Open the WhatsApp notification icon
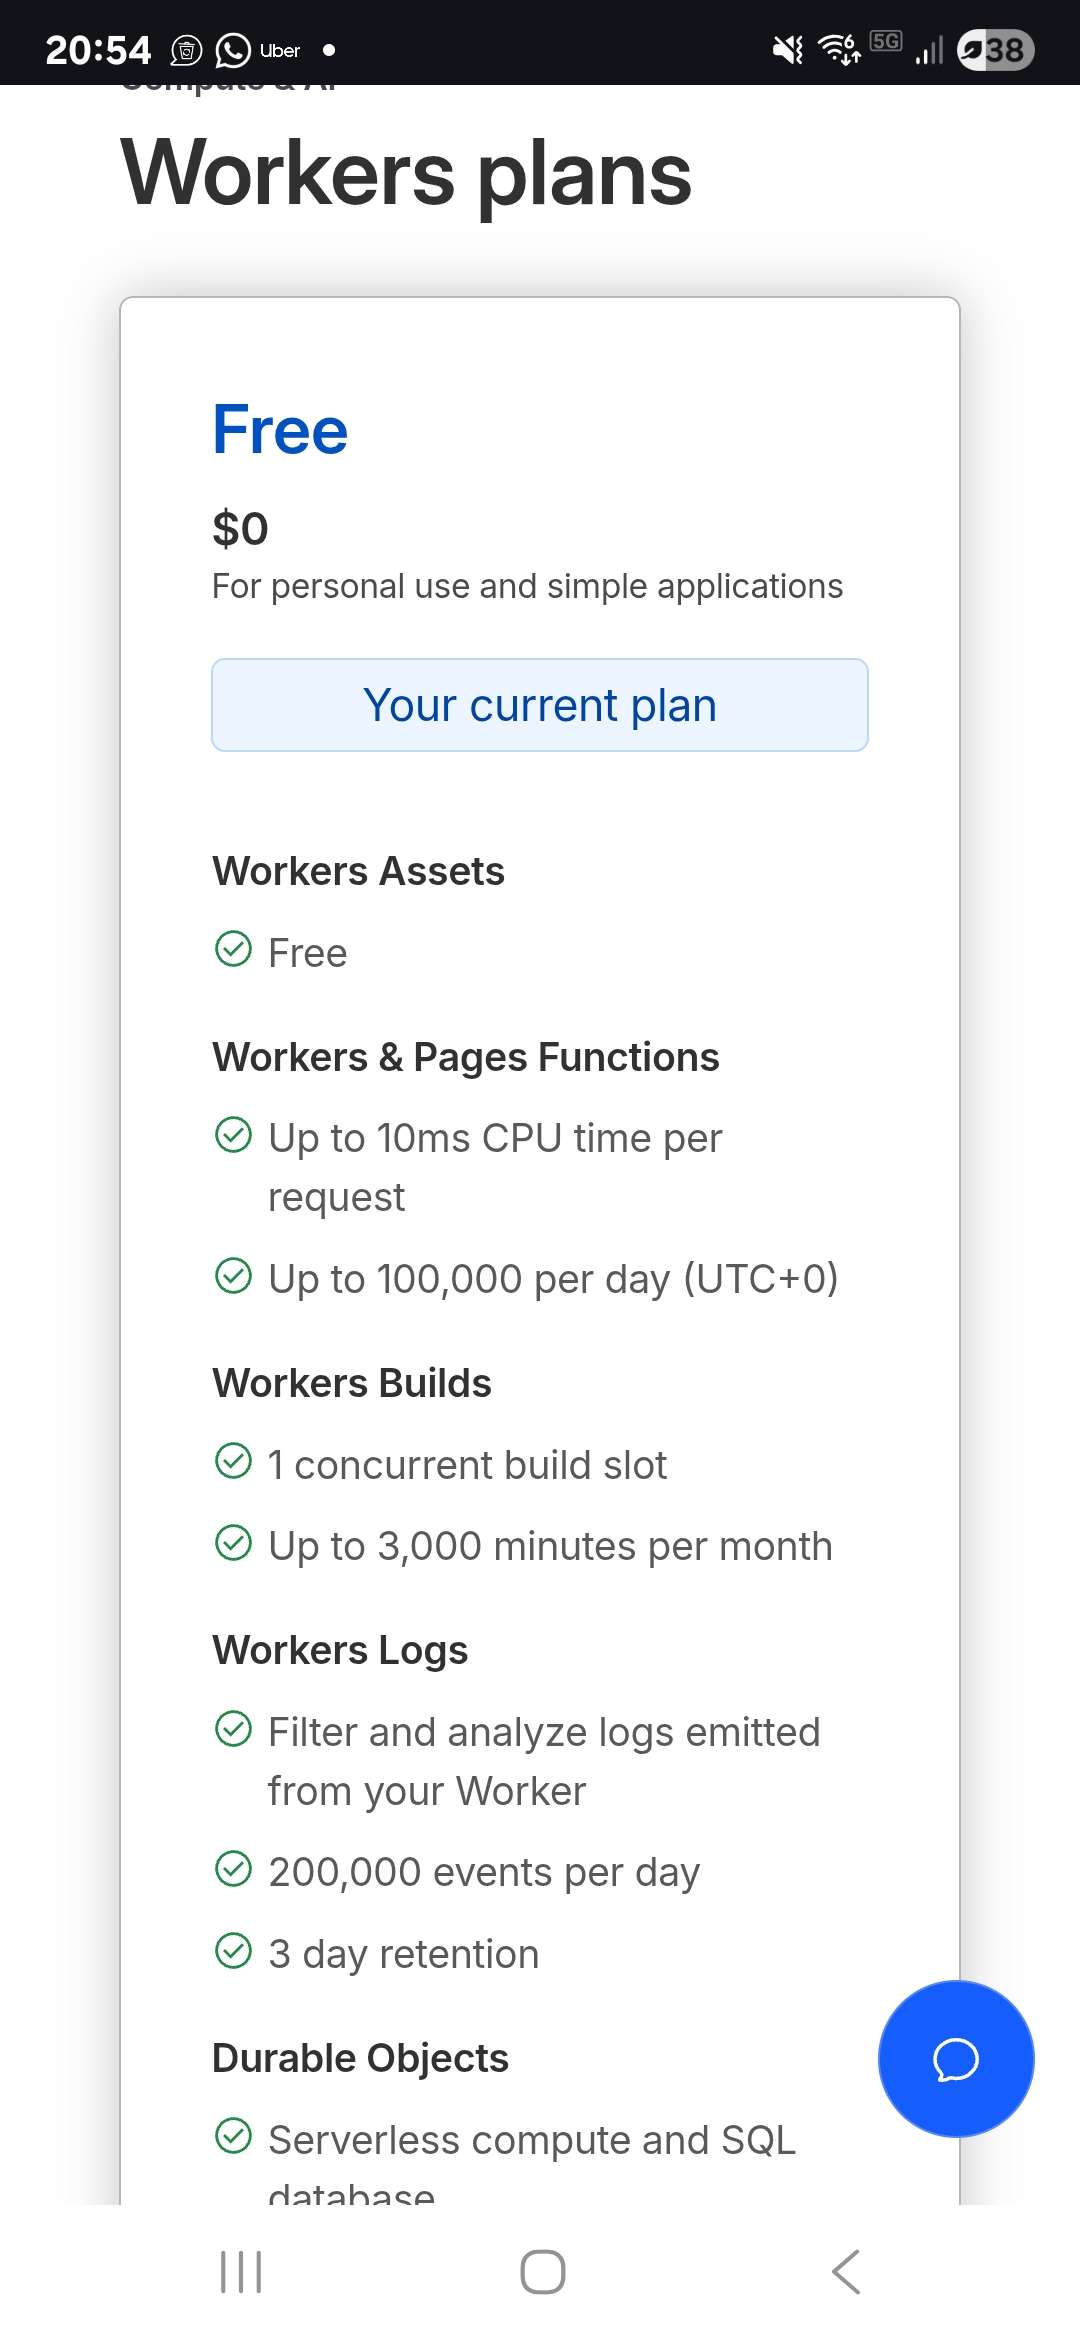 click(233, 50)
